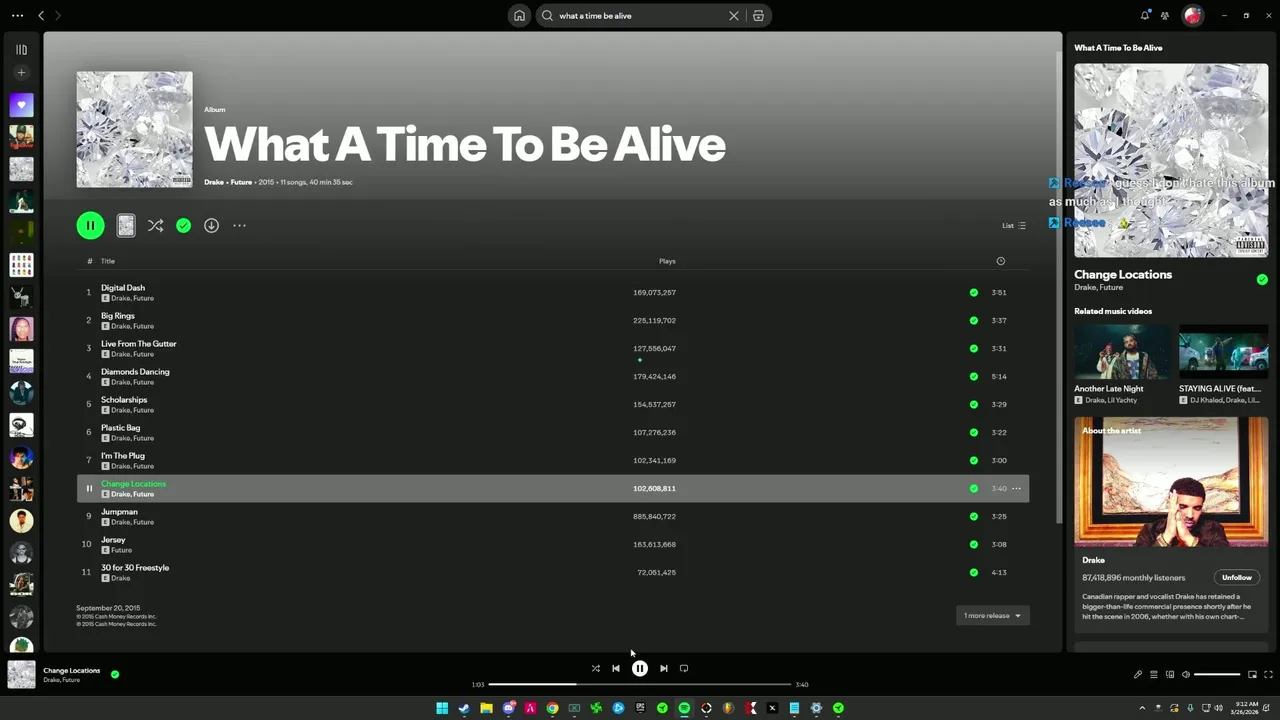The height and width of the screenshot is (720, 1280).
Task: Open the Future artist link under Jersey
Action: [x=121, y=550]
